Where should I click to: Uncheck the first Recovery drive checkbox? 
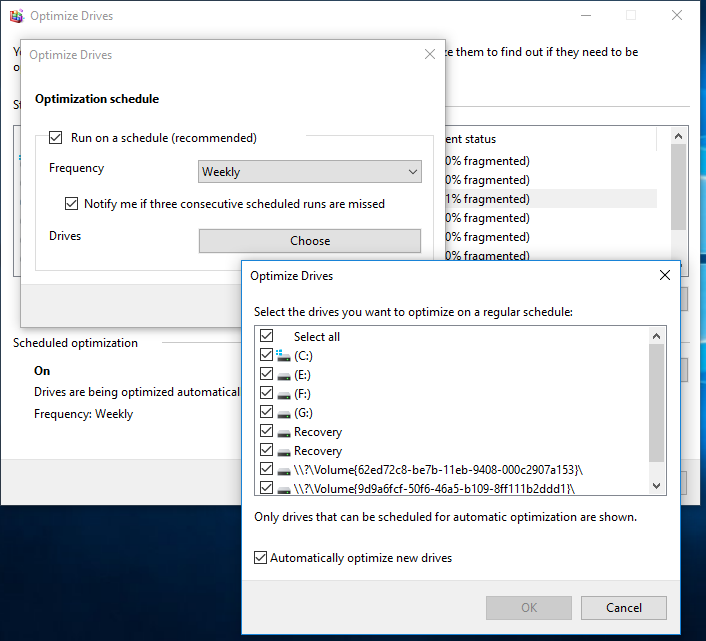click(x=267, y=431)
